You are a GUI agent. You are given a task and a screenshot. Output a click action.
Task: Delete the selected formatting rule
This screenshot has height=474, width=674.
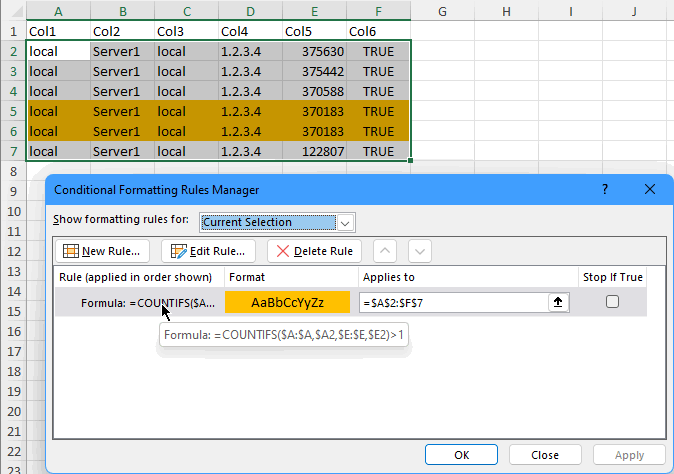coord(314,251)
